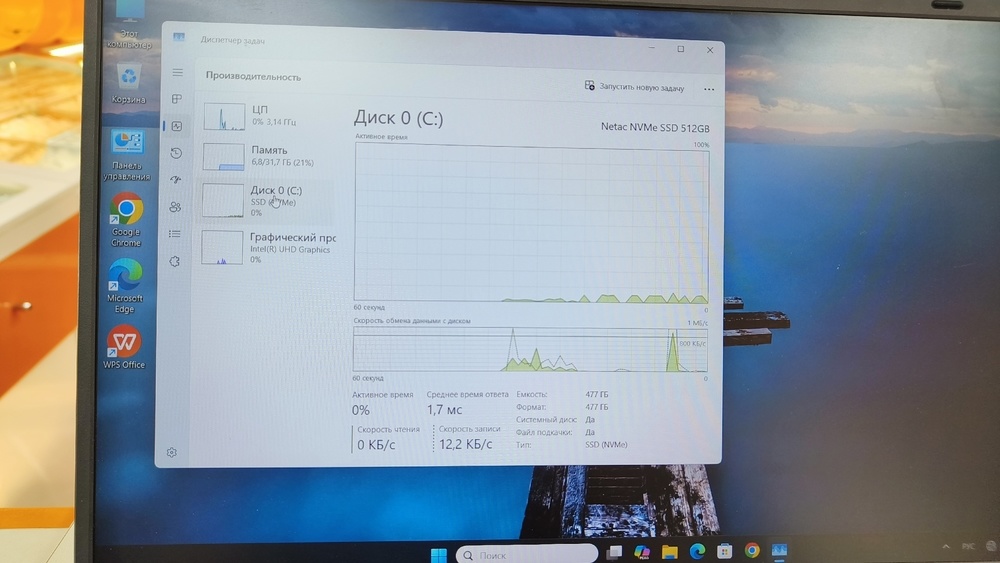1000x563 pixels.
Task: Select the Память performance item
Action: (x=268, y=156)
